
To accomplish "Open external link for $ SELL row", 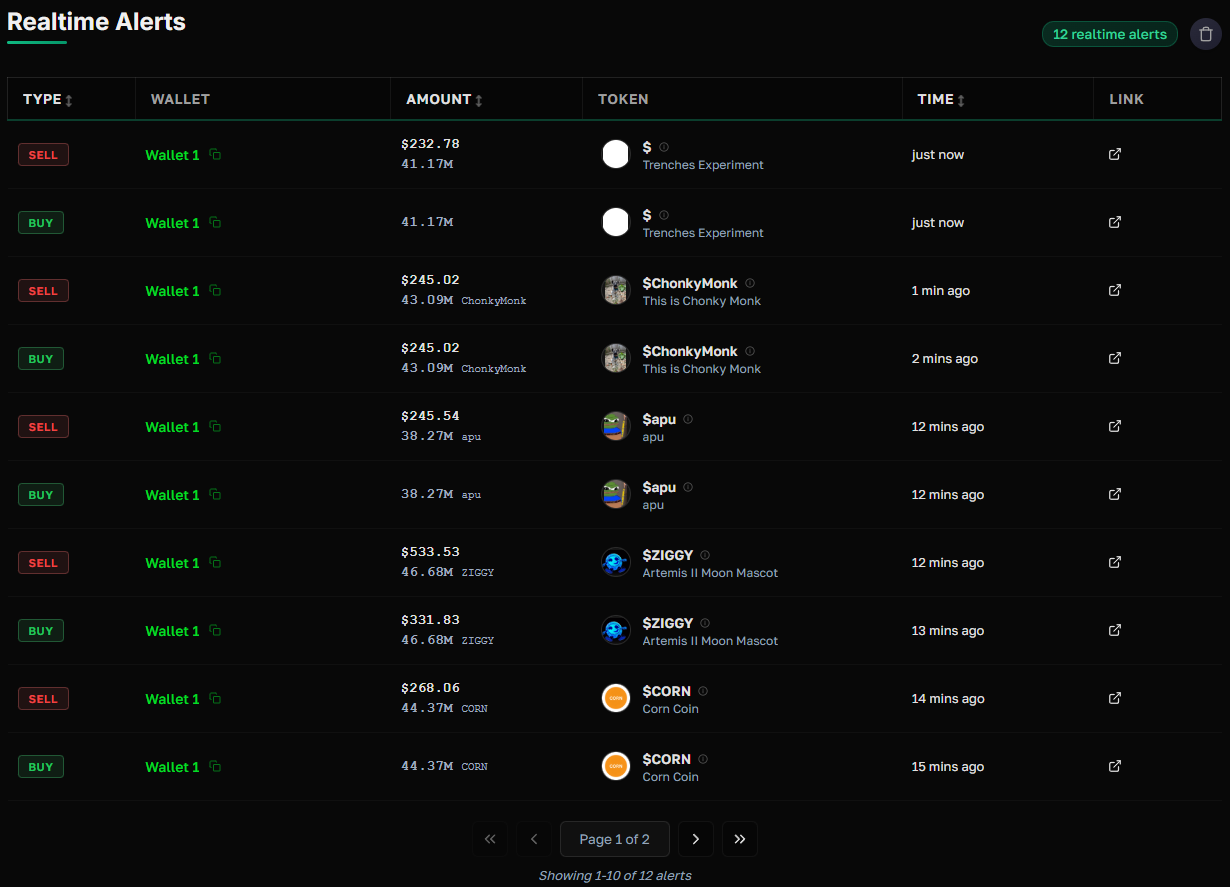I will [x=1115, y=154].
